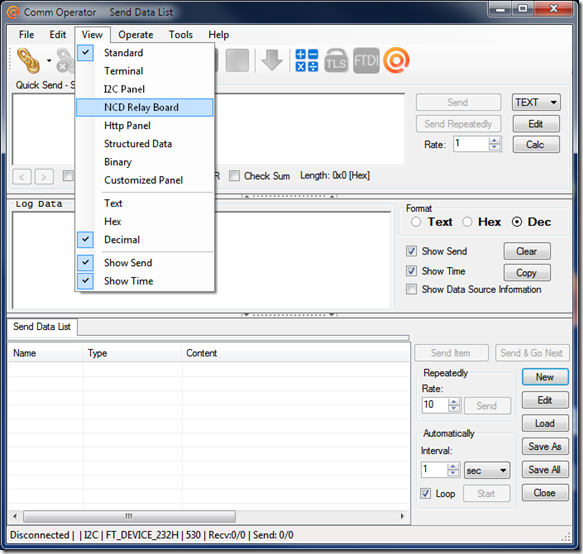Viewport: 583px width, 554px height.
Task: Click the TLS padlock toolbar icon
Action: click(x=336, y=61)
